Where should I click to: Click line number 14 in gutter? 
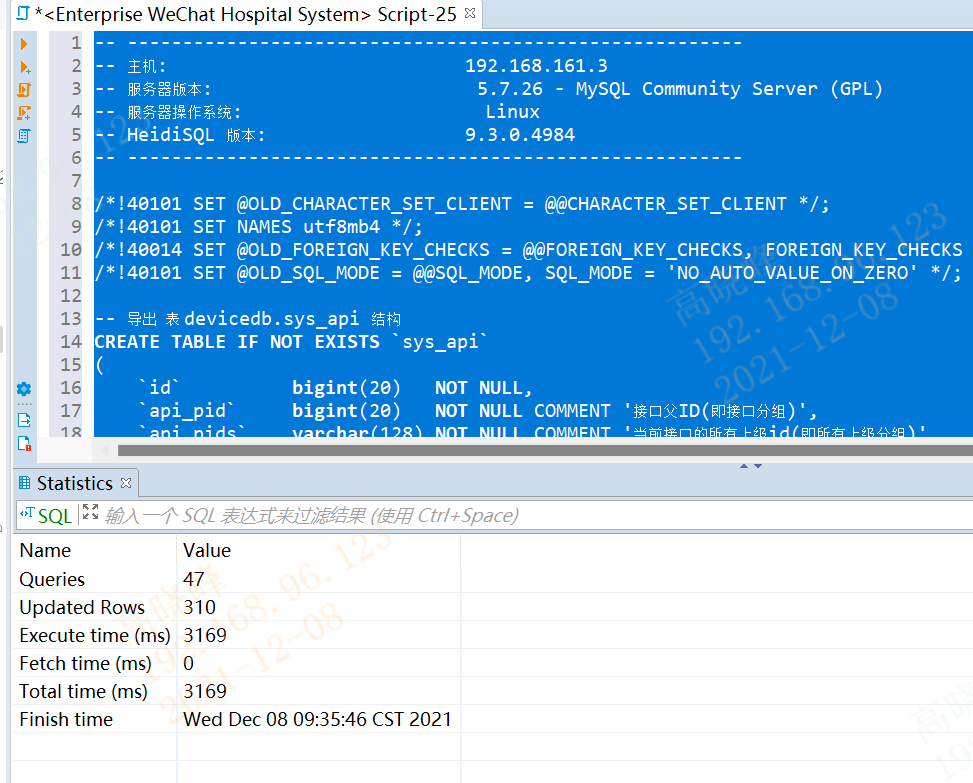(x=71, y=342)
